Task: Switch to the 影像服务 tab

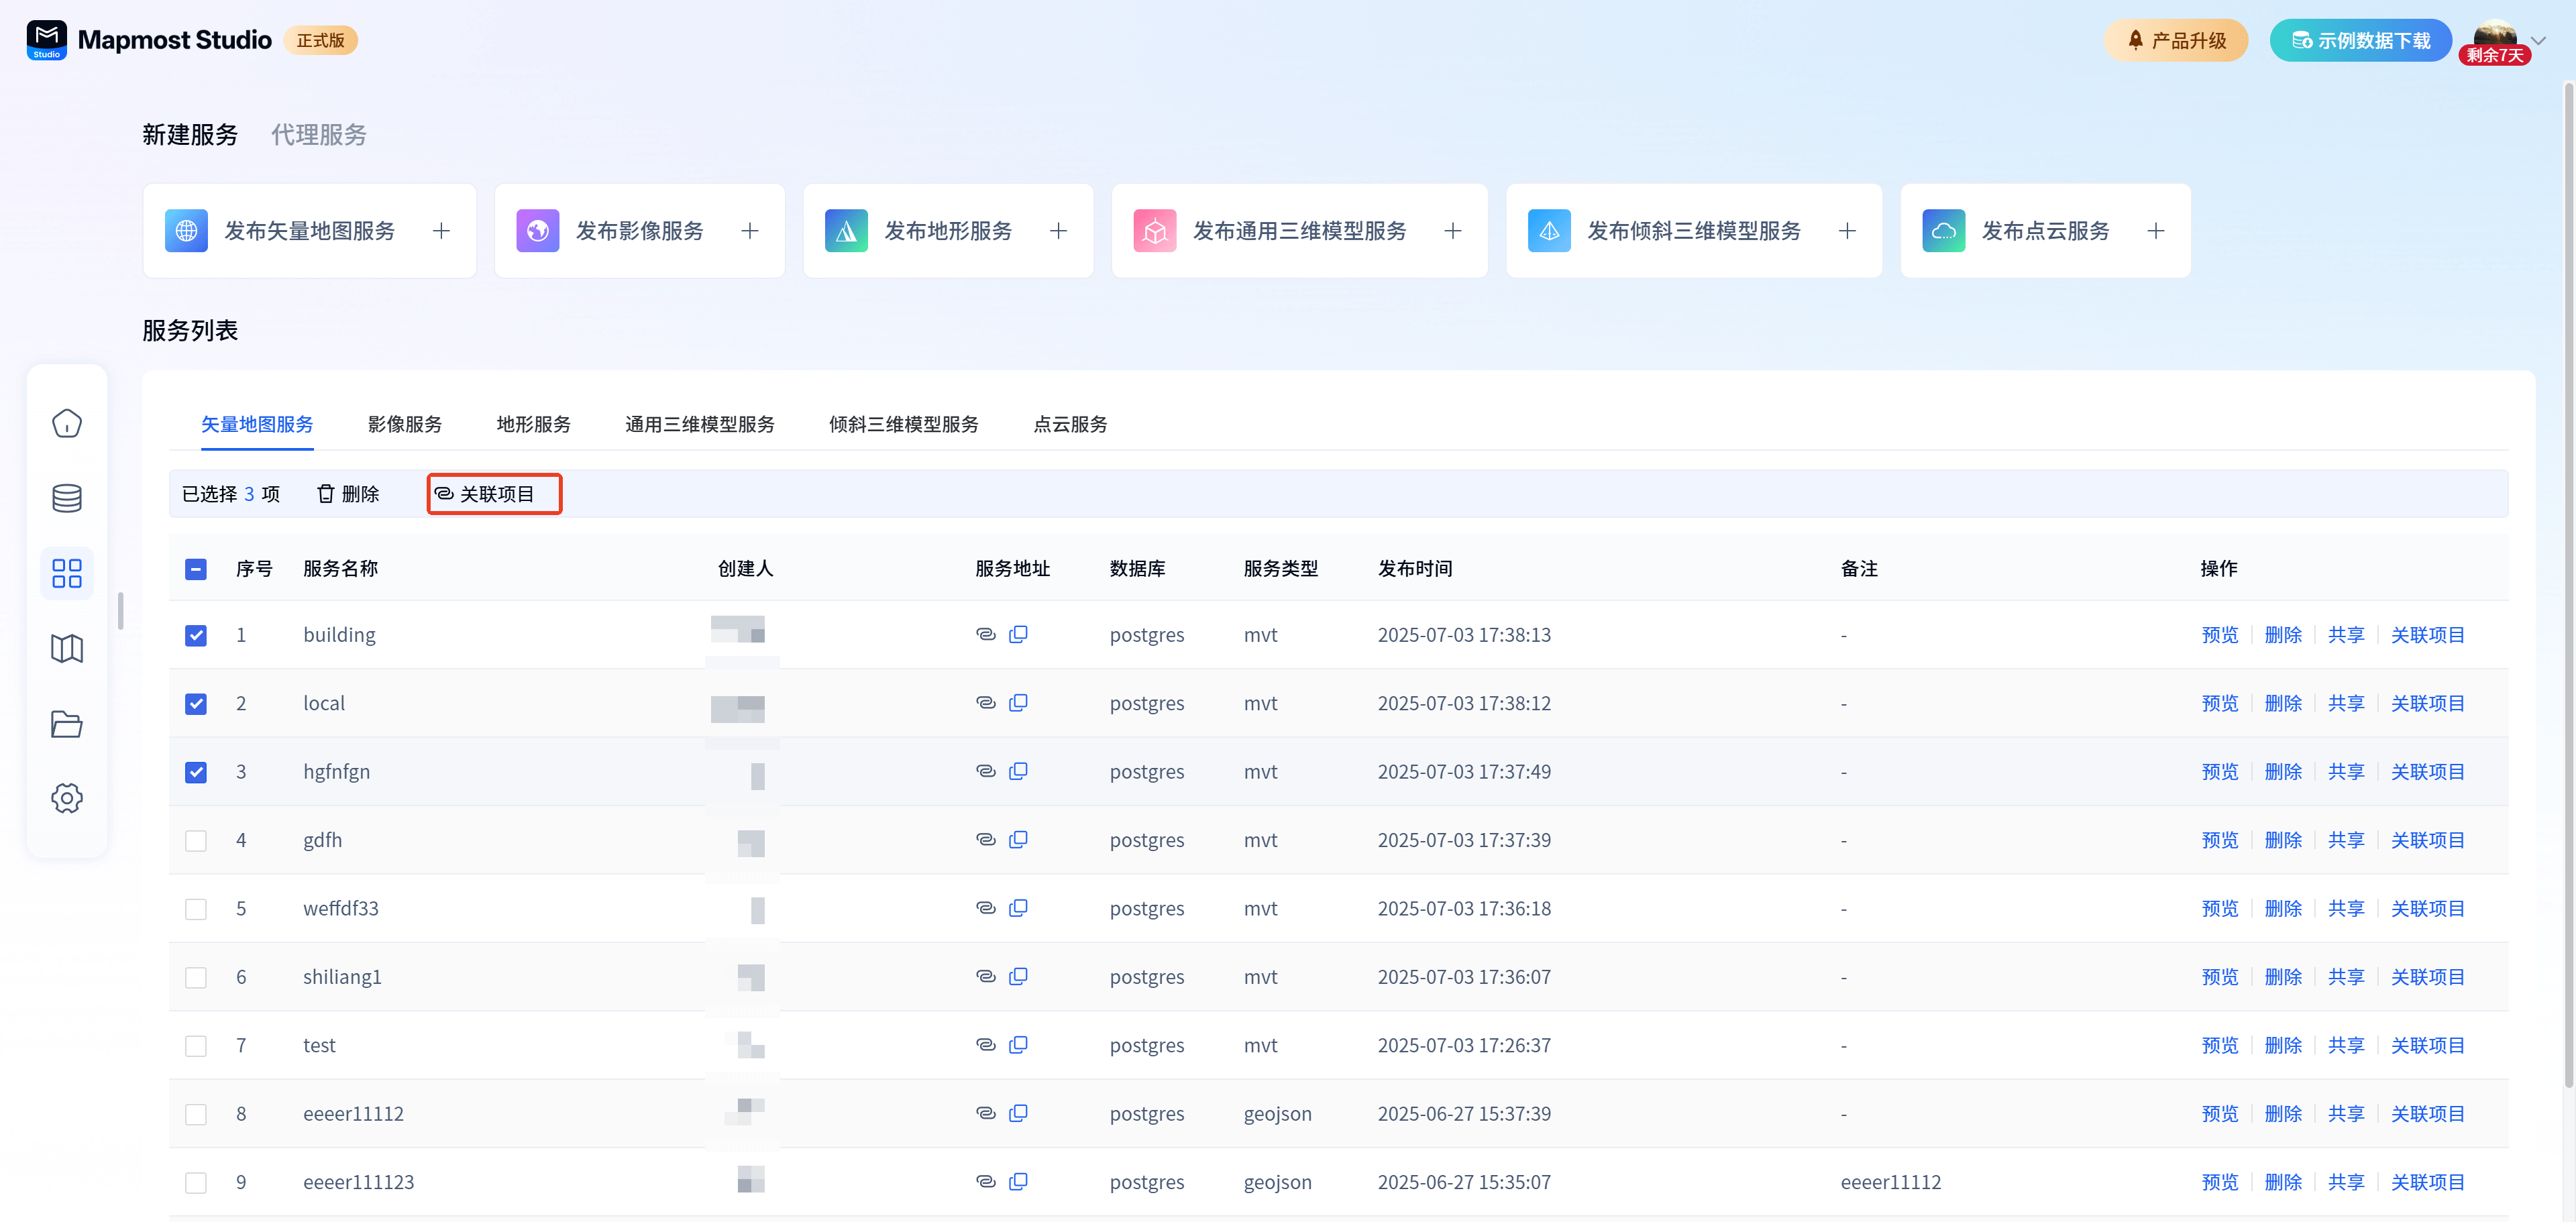Action: point(404,424)
